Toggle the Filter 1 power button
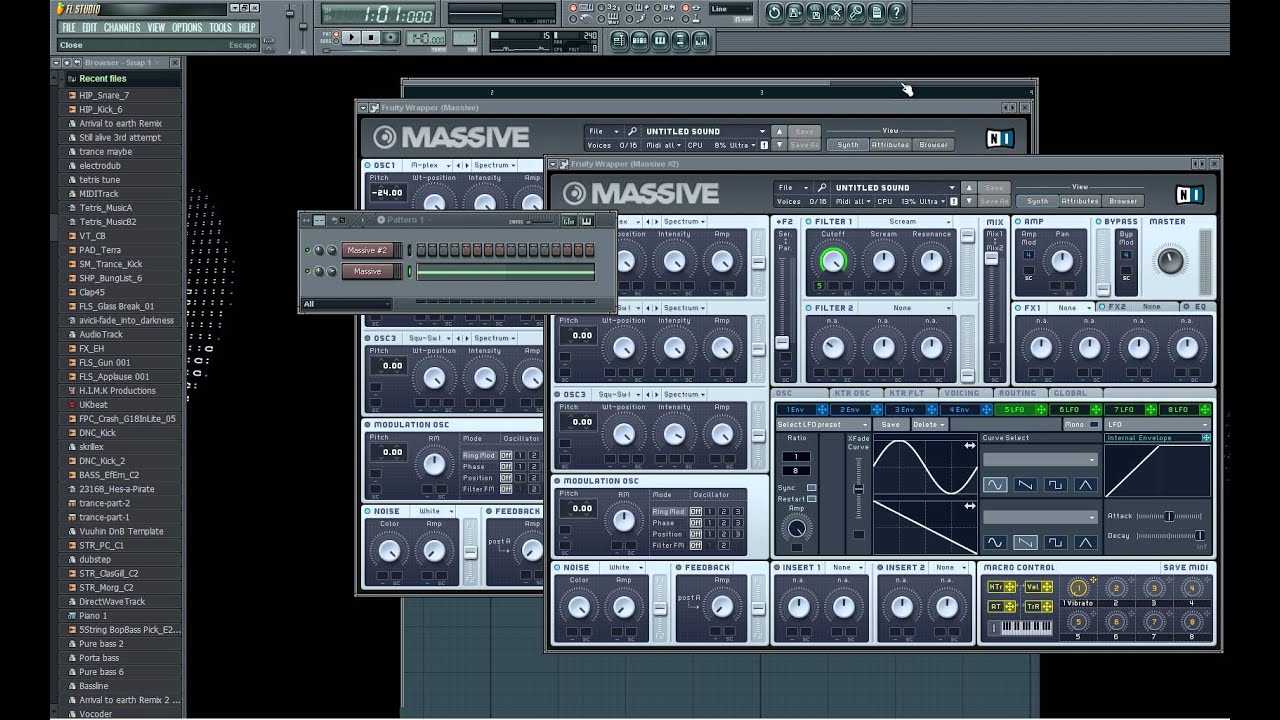This screenshot has width=1280, height=720. [x=809, y=222]
